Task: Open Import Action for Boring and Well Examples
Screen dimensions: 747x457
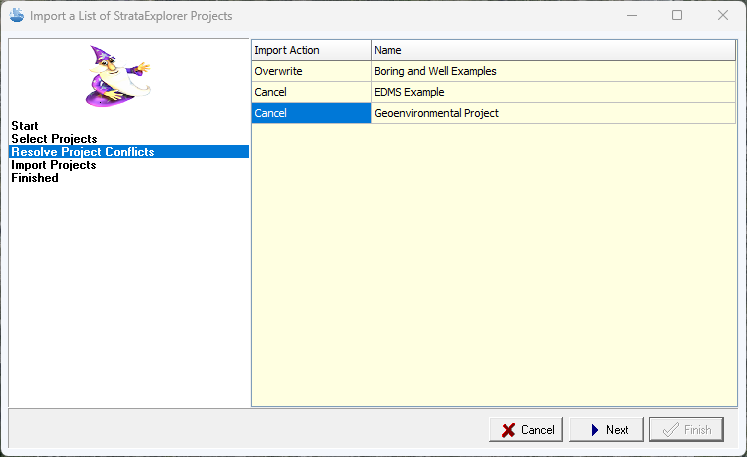Action: 310,72
